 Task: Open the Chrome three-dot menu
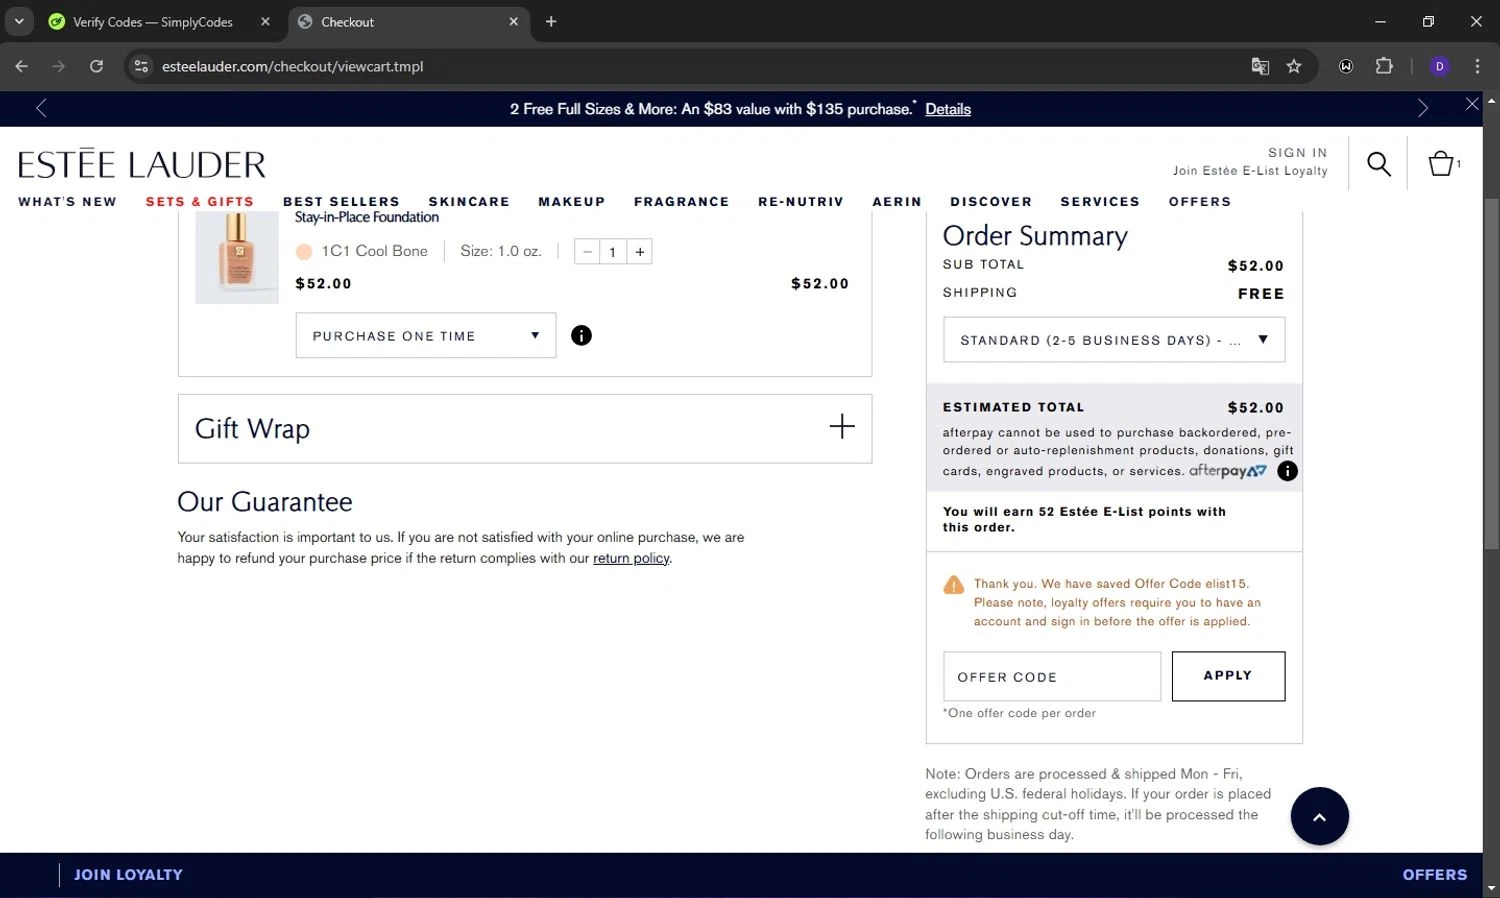(x=1477, y=66)
